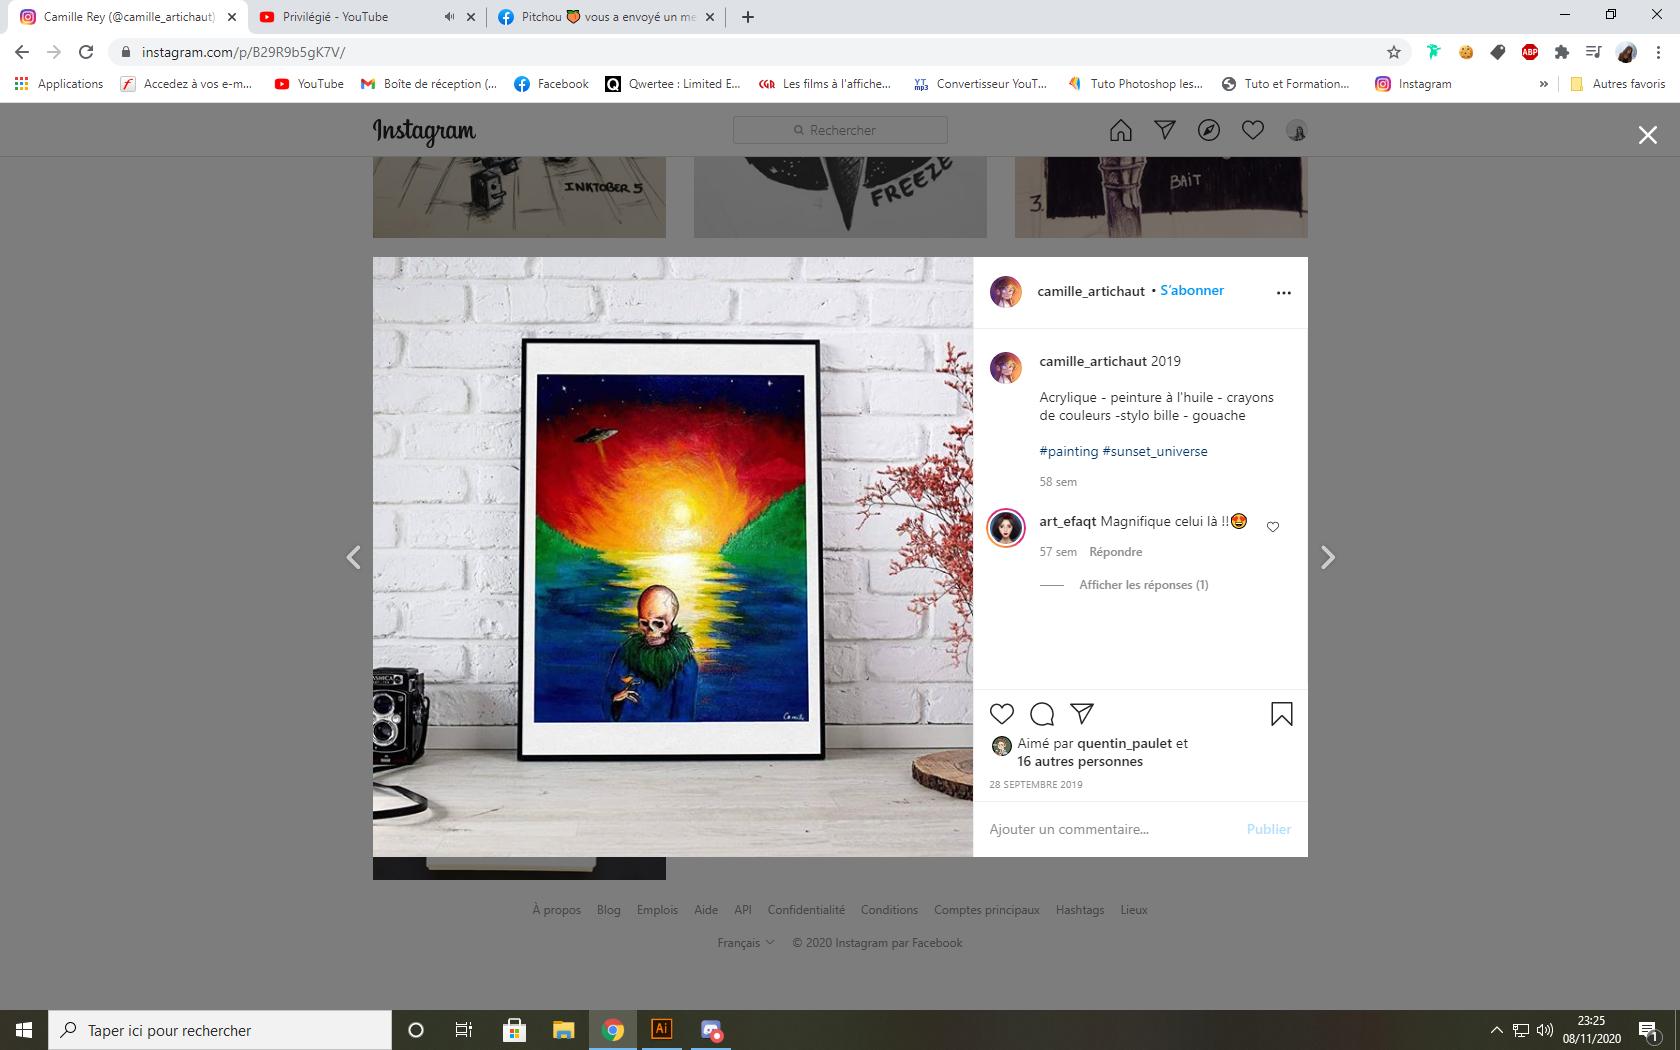The height and width of the screenshot is (1050, 1680).
Task: Click the comment bubble icon under the post
Action: tap(1042, 714)
